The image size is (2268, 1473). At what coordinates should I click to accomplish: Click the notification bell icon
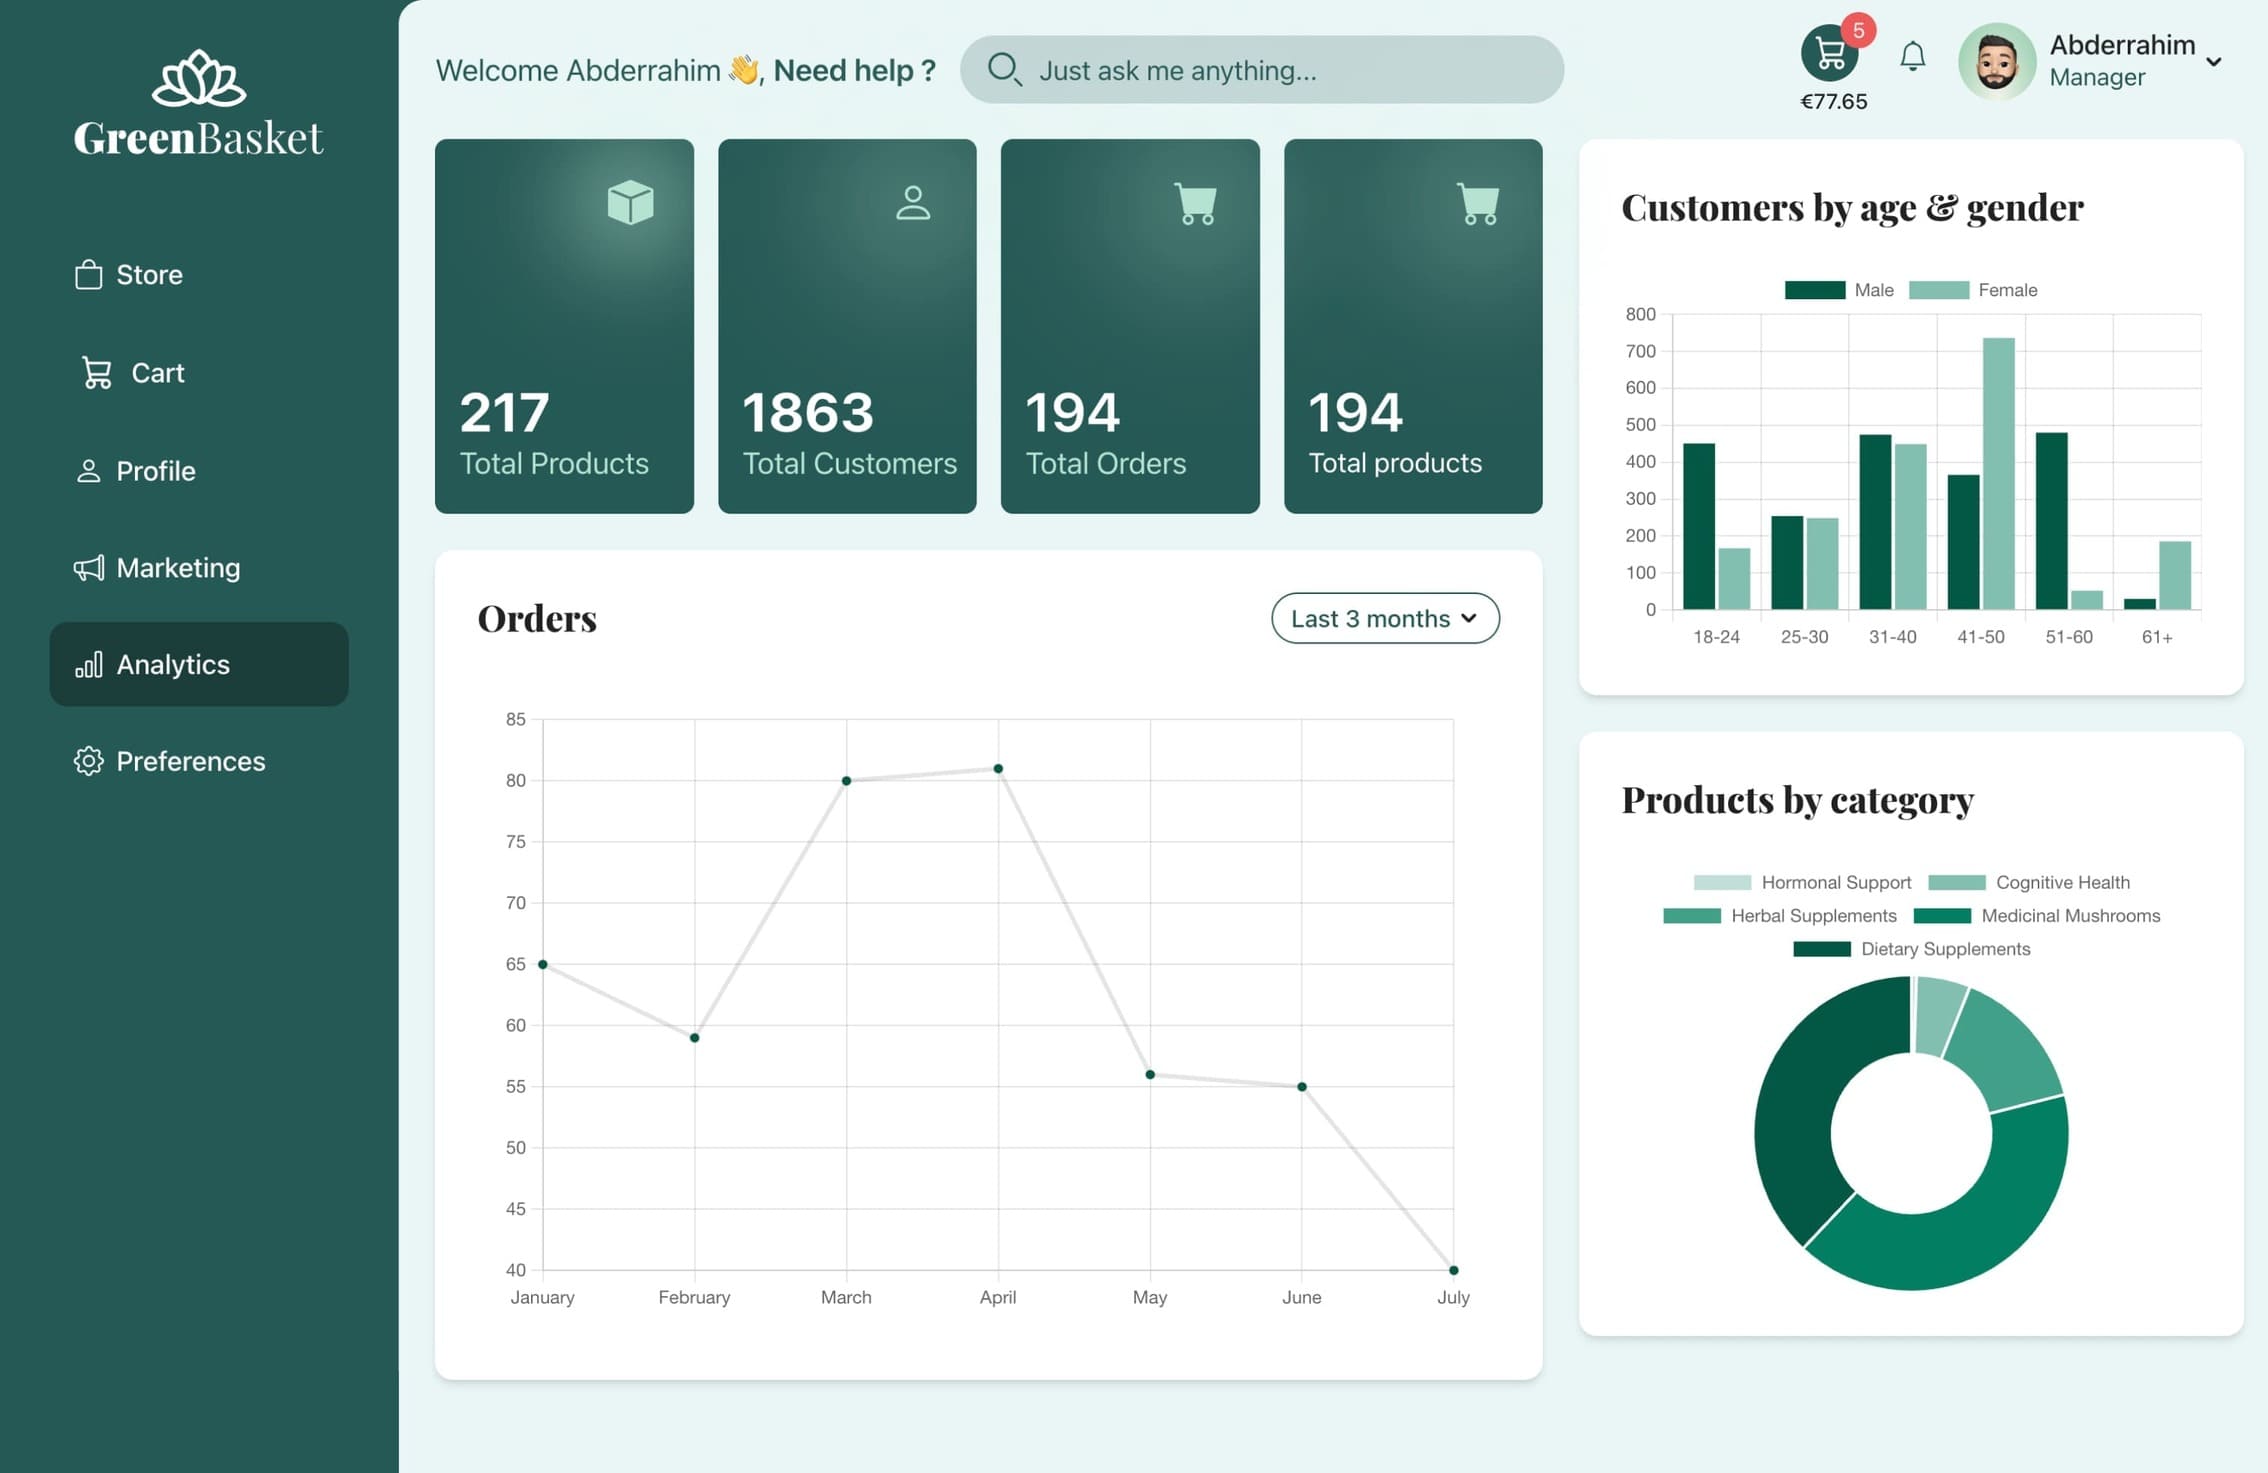pos(1912,57)
